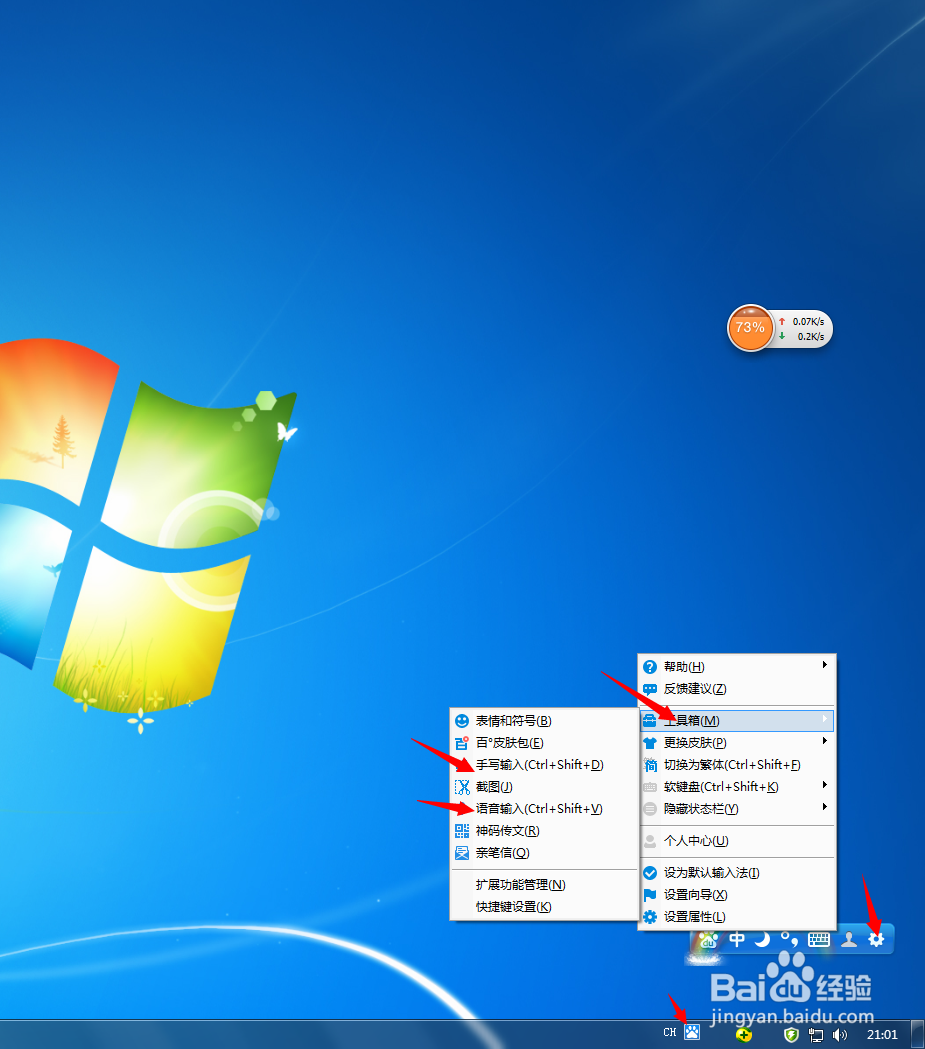Click the Baidu logo on IME status bar
This screenshot has height=1049, width=925.
click(x=708, y=940)
